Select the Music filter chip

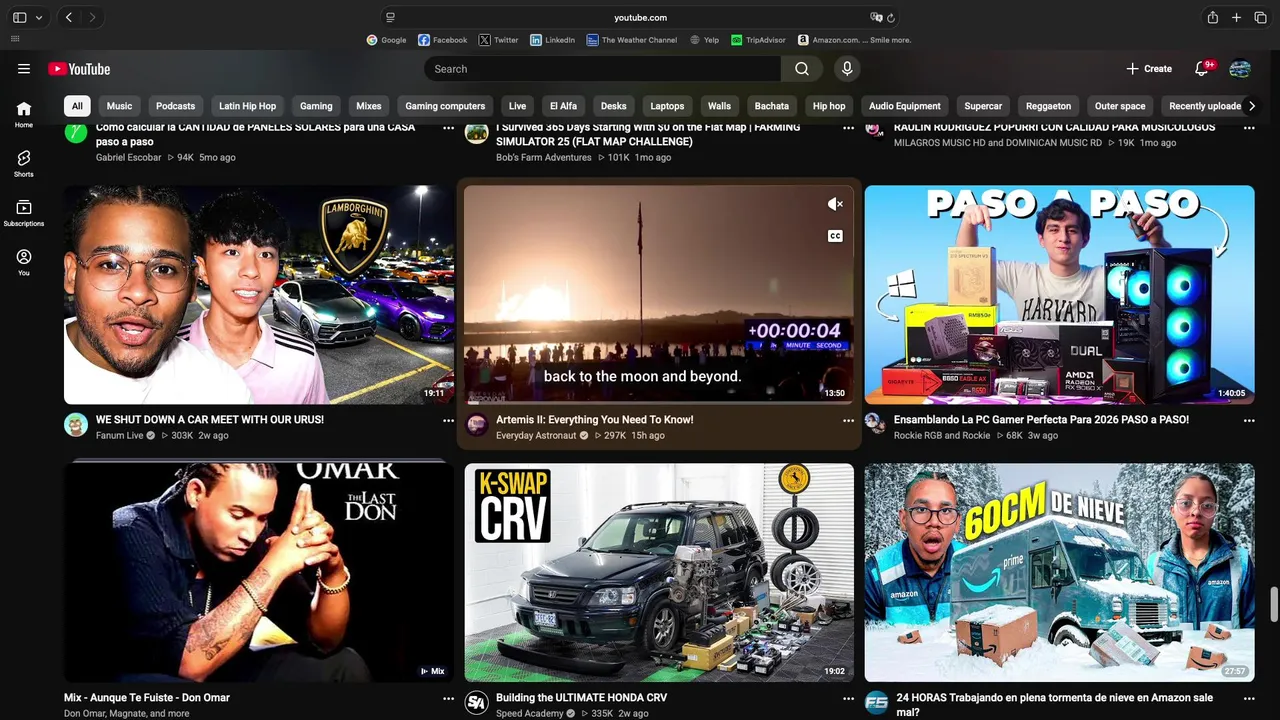(119, 106)
